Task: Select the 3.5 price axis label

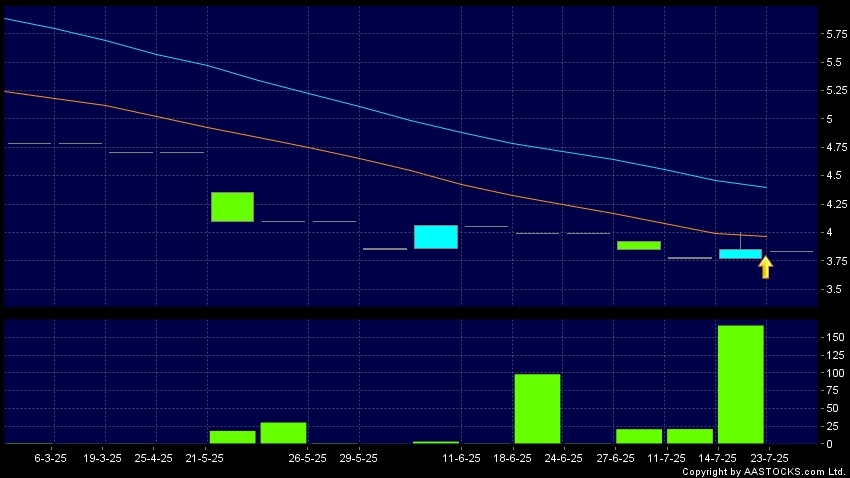Action: pos(834,289)
